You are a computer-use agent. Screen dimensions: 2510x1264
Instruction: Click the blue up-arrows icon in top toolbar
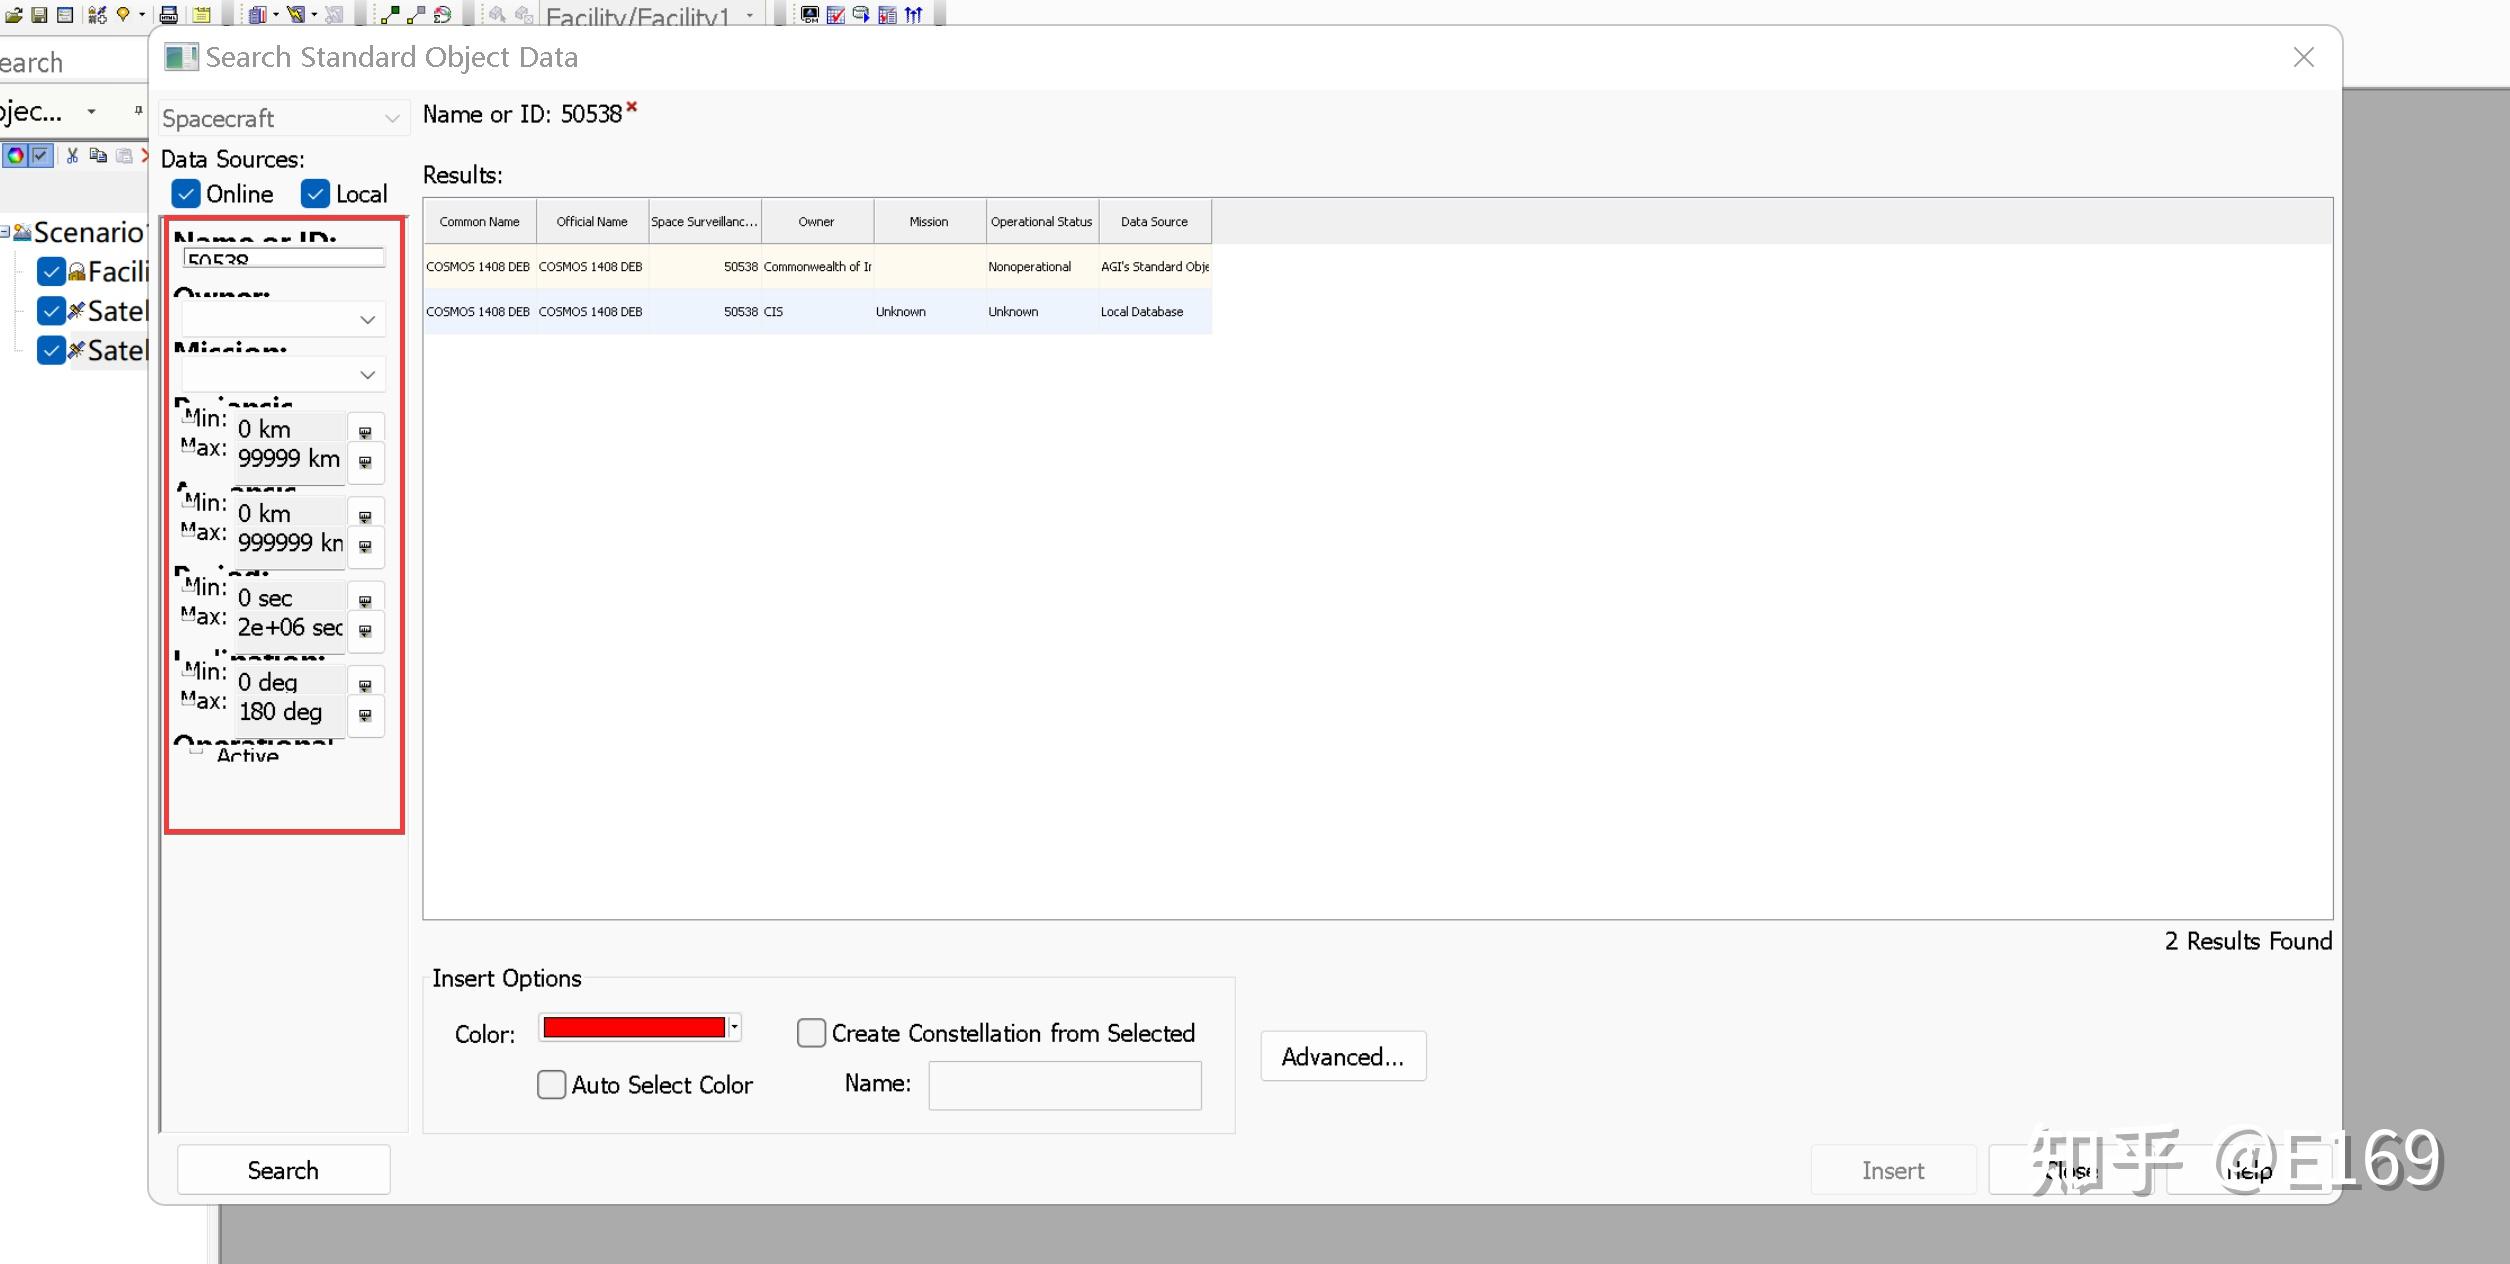click(913, 15)
